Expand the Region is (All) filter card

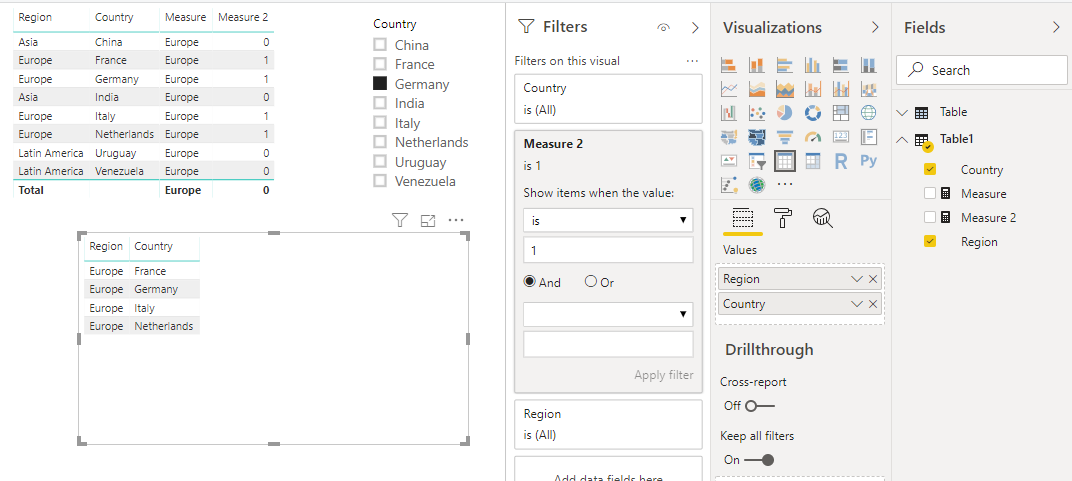[x=608, y=424]
